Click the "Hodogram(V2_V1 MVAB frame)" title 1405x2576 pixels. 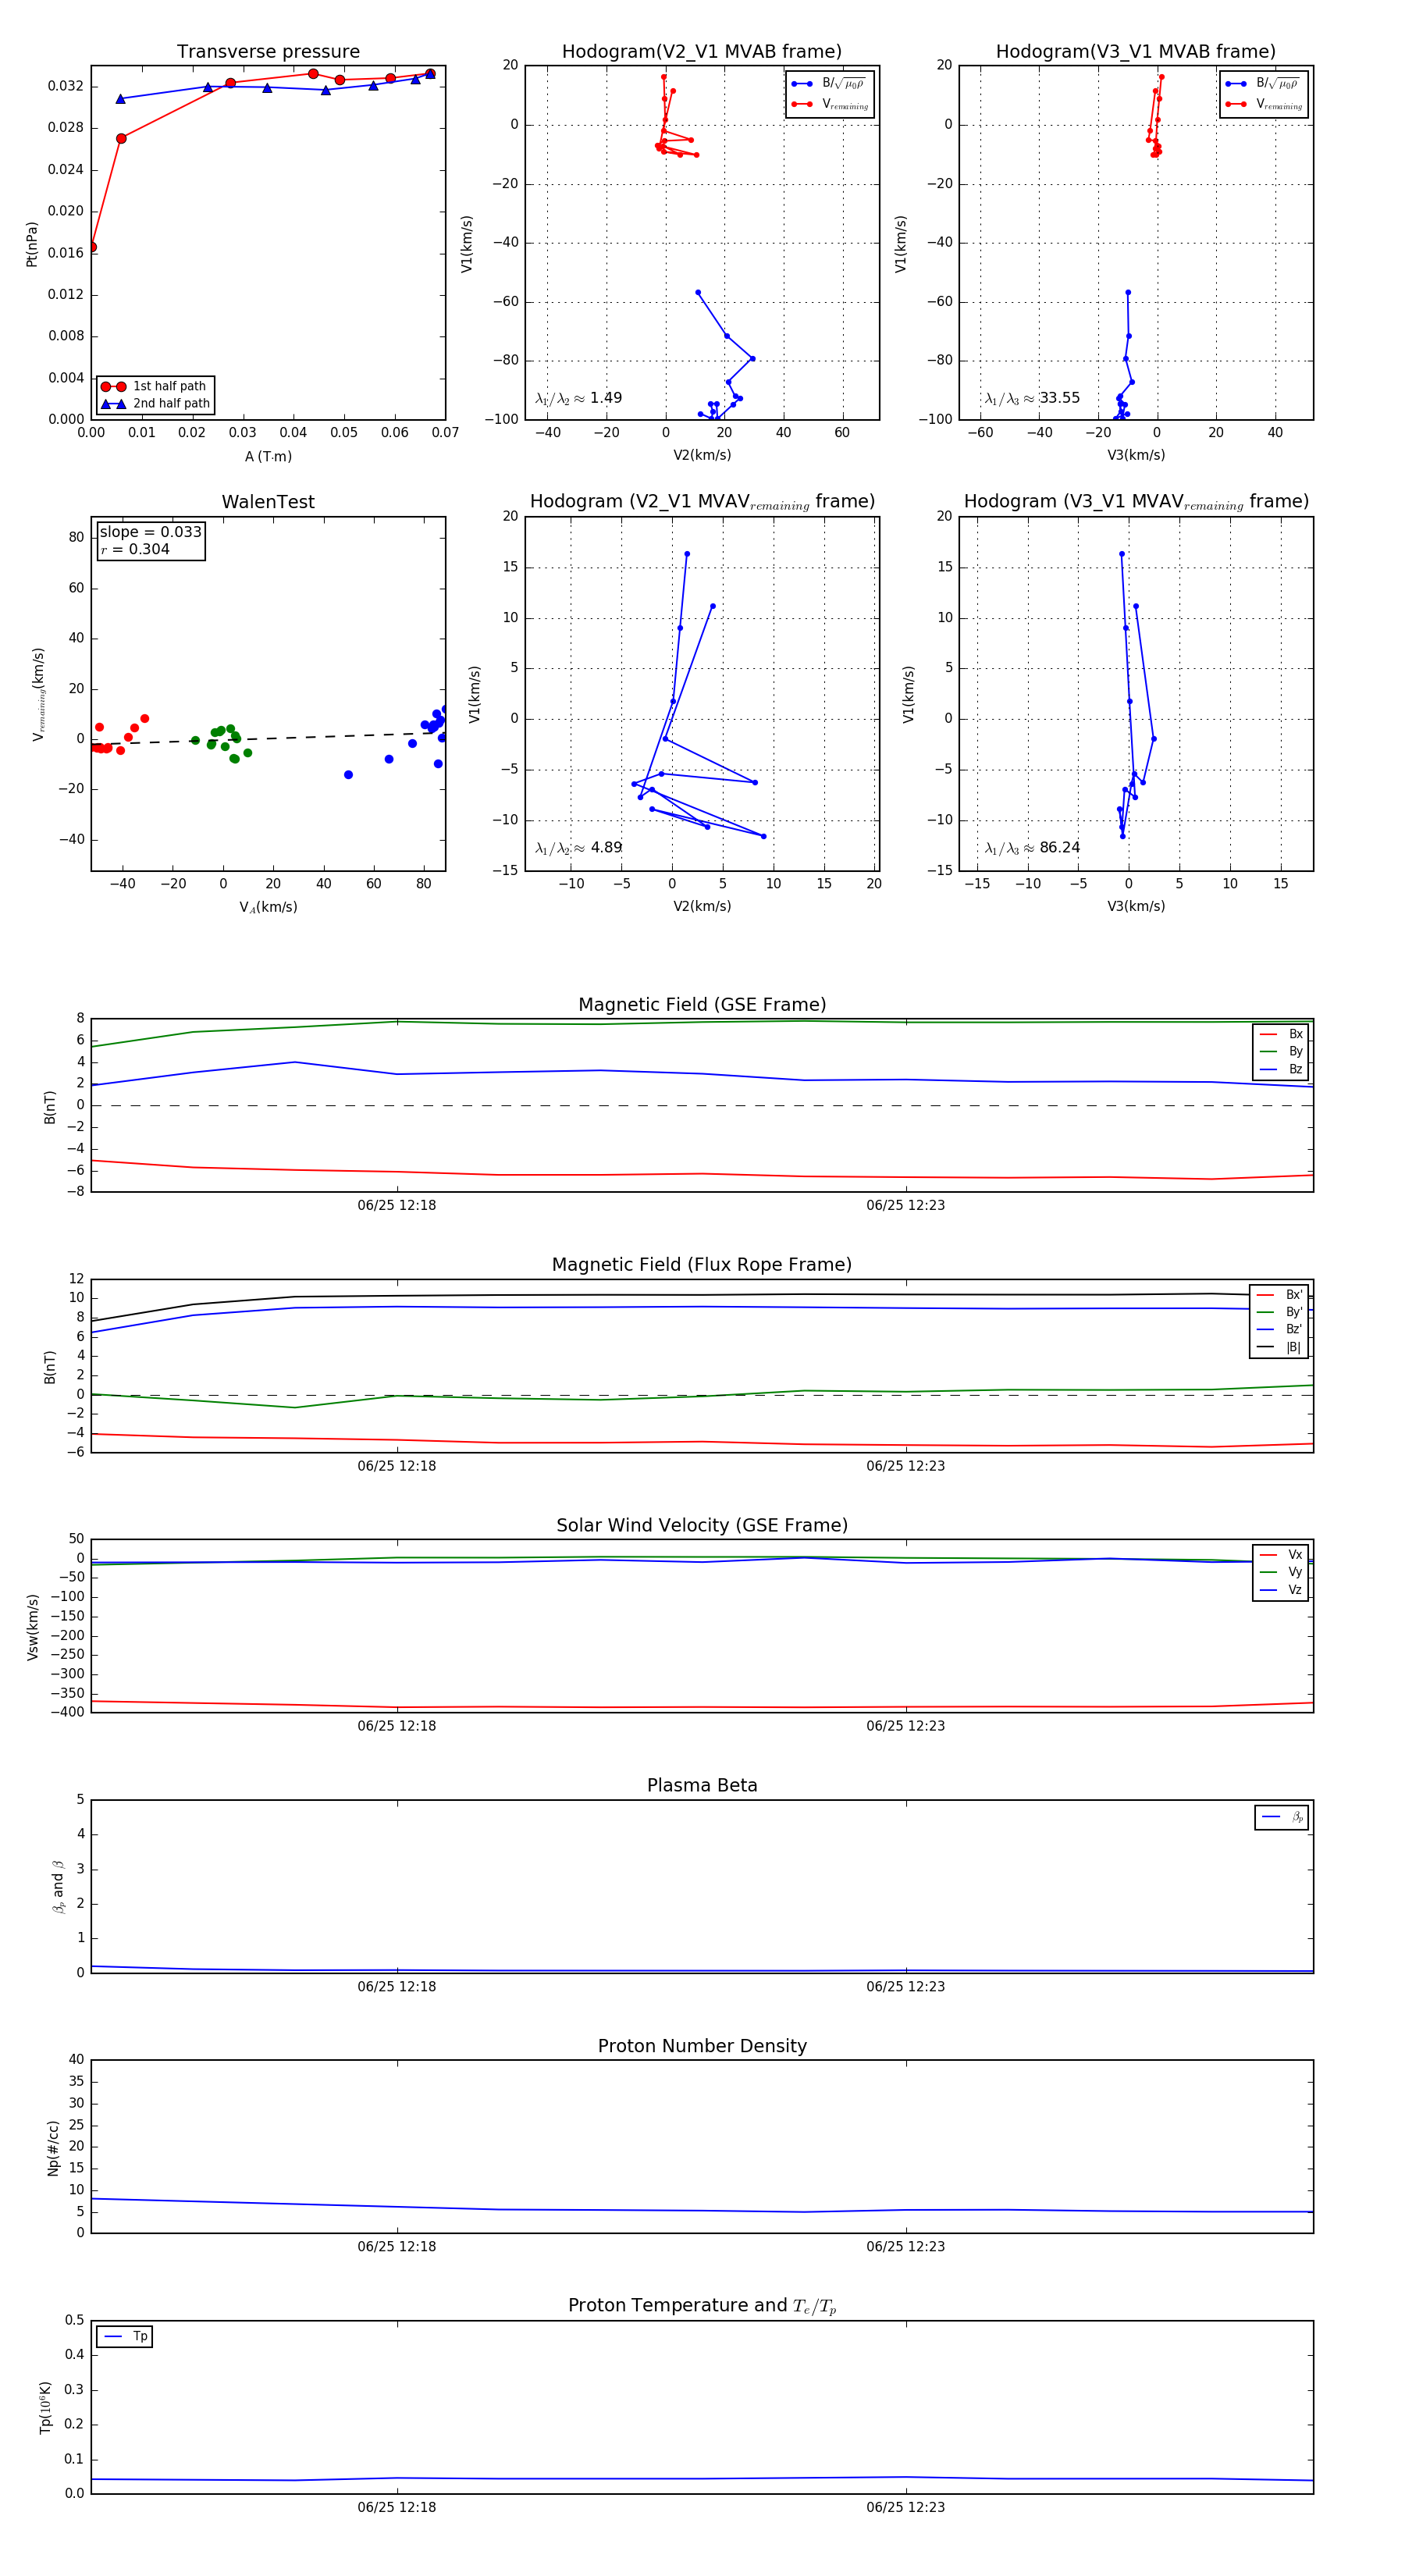(702, 52)
